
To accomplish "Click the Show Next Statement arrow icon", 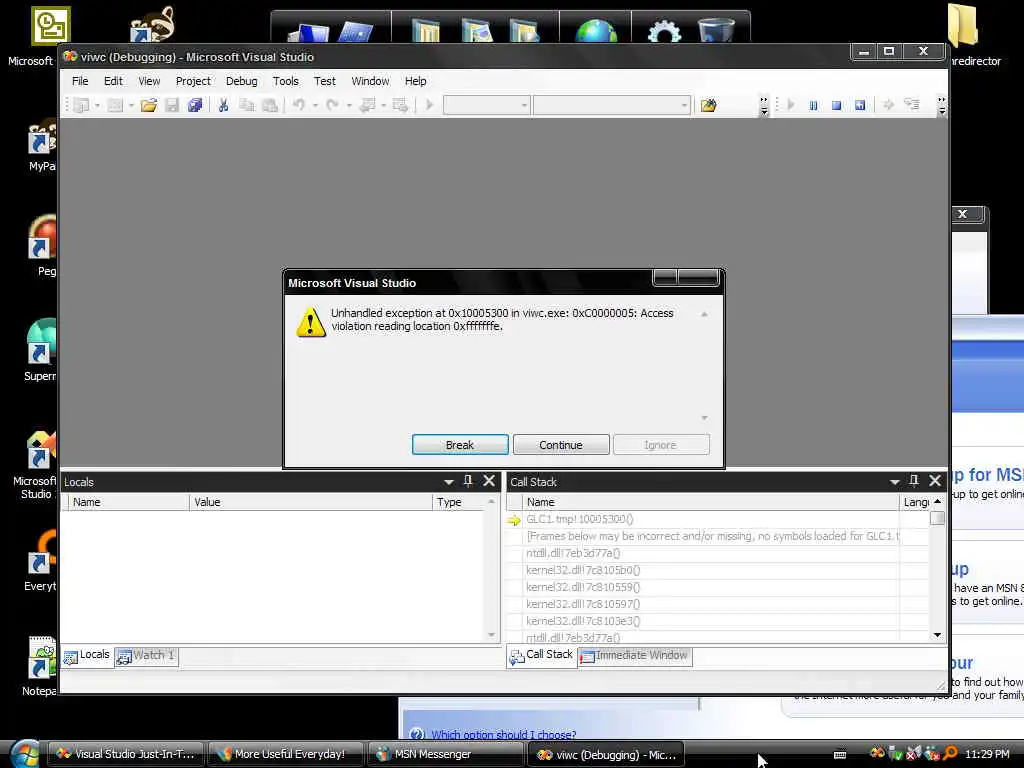I will [888, 105].
